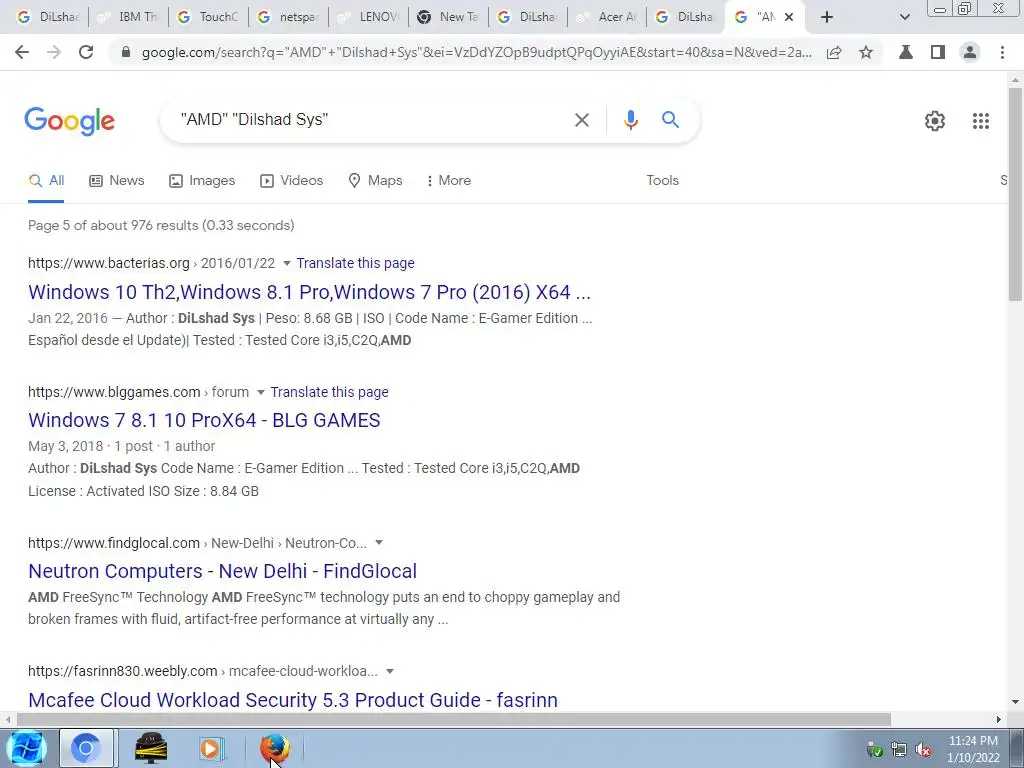Screen dimensions: 1024x768
Task: Share this page using the share icon
Action: point(834,52)
